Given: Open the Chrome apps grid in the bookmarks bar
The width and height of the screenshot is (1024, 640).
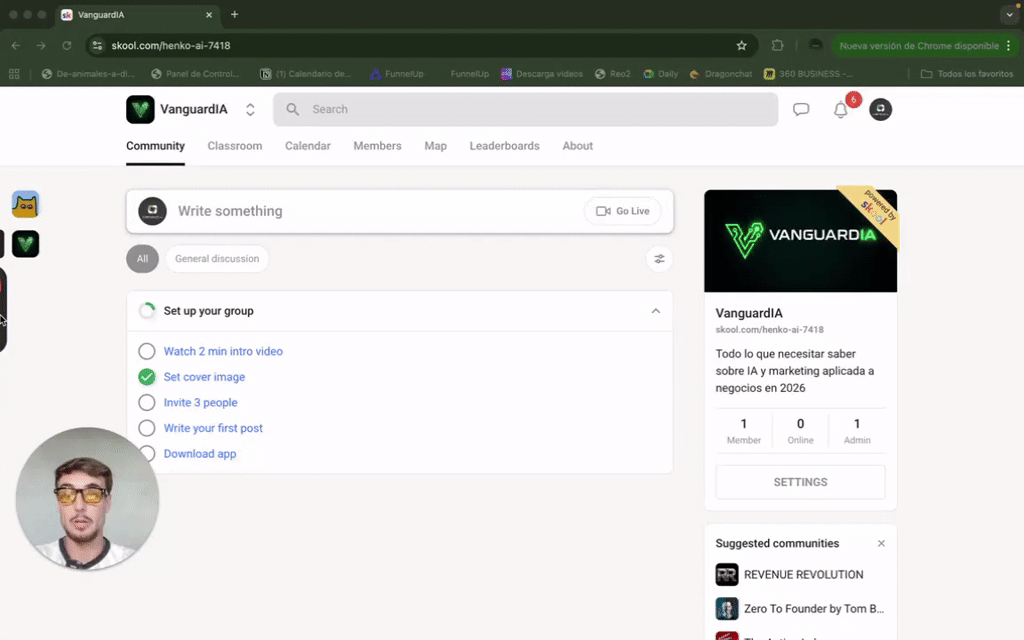Looking at the screenshot, I should pyautogui.click(x=14, y=74).
